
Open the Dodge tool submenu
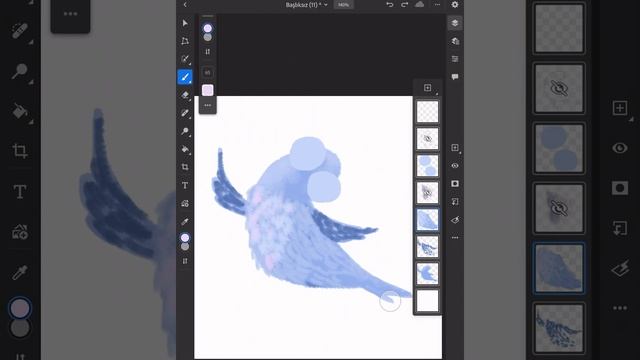pos(185,131)
